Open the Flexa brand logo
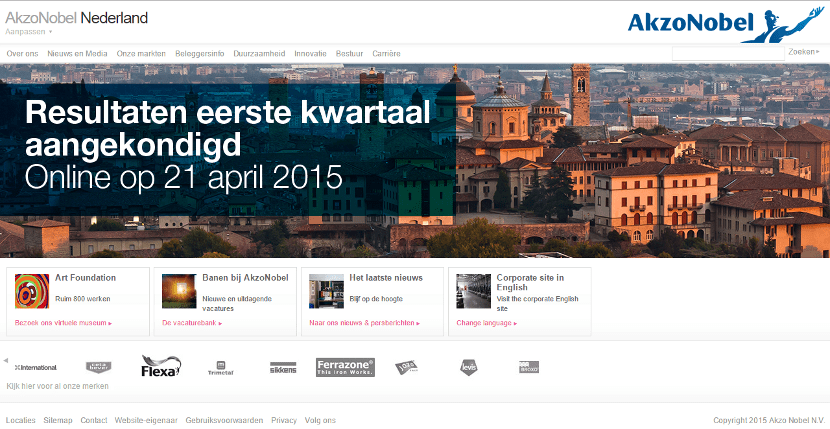Image resolution: width=830 pixels, height=429 pixels. point(161,366)
